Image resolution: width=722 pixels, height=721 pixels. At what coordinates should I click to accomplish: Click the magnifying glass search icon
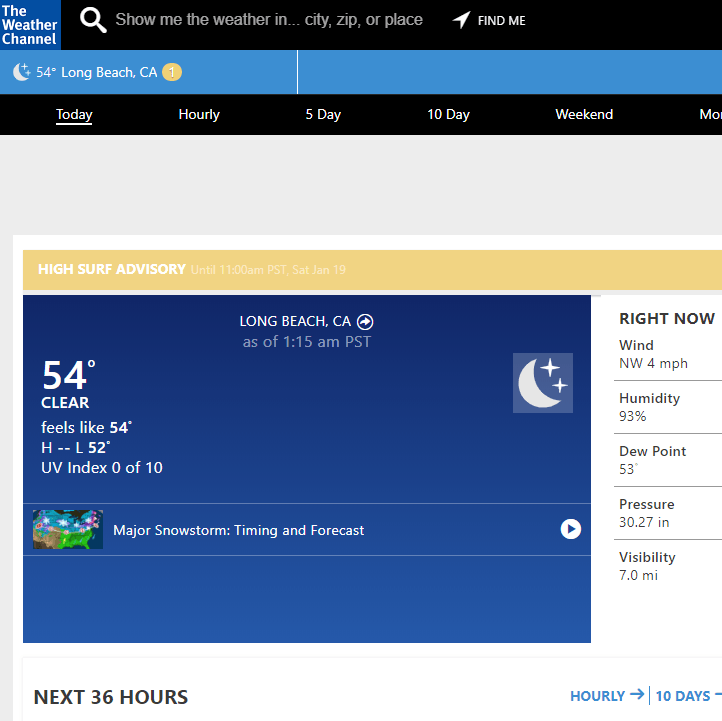coord(93,20)
